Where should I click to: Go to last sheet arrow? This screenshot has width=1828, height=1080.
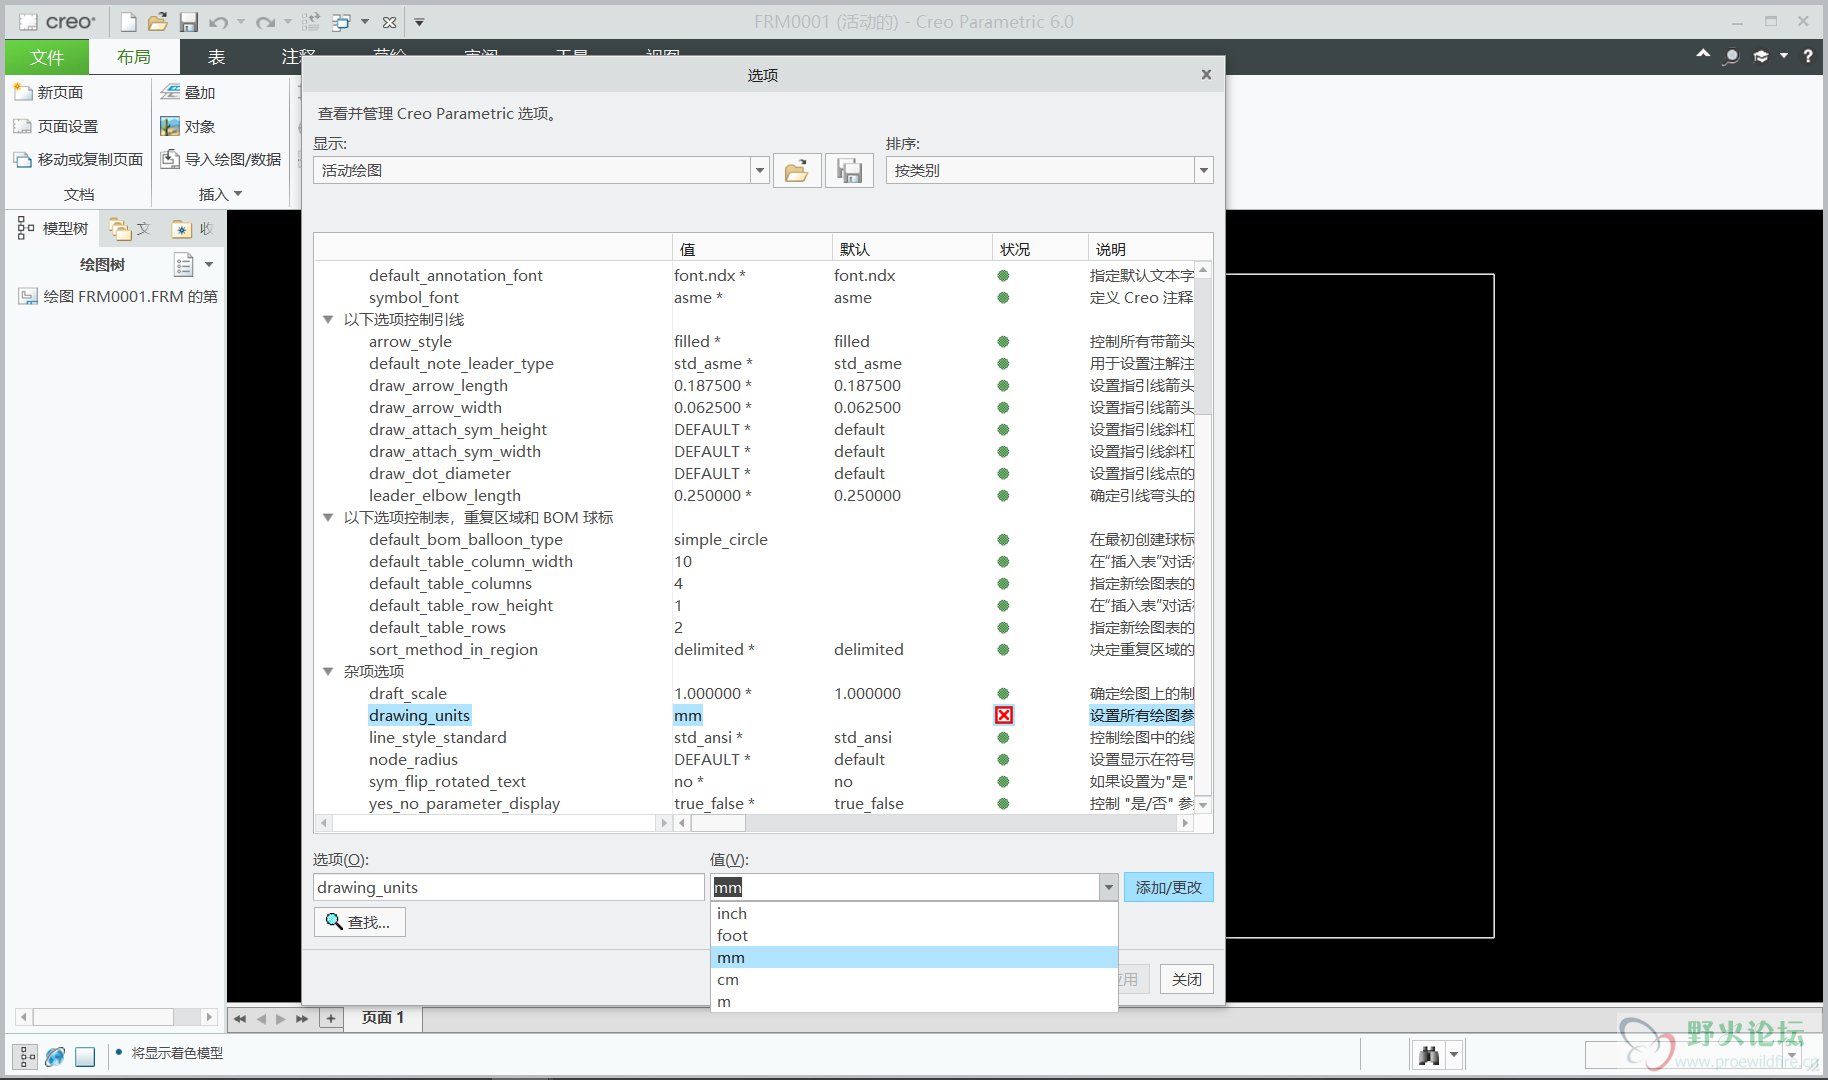tap(302, 1019)
